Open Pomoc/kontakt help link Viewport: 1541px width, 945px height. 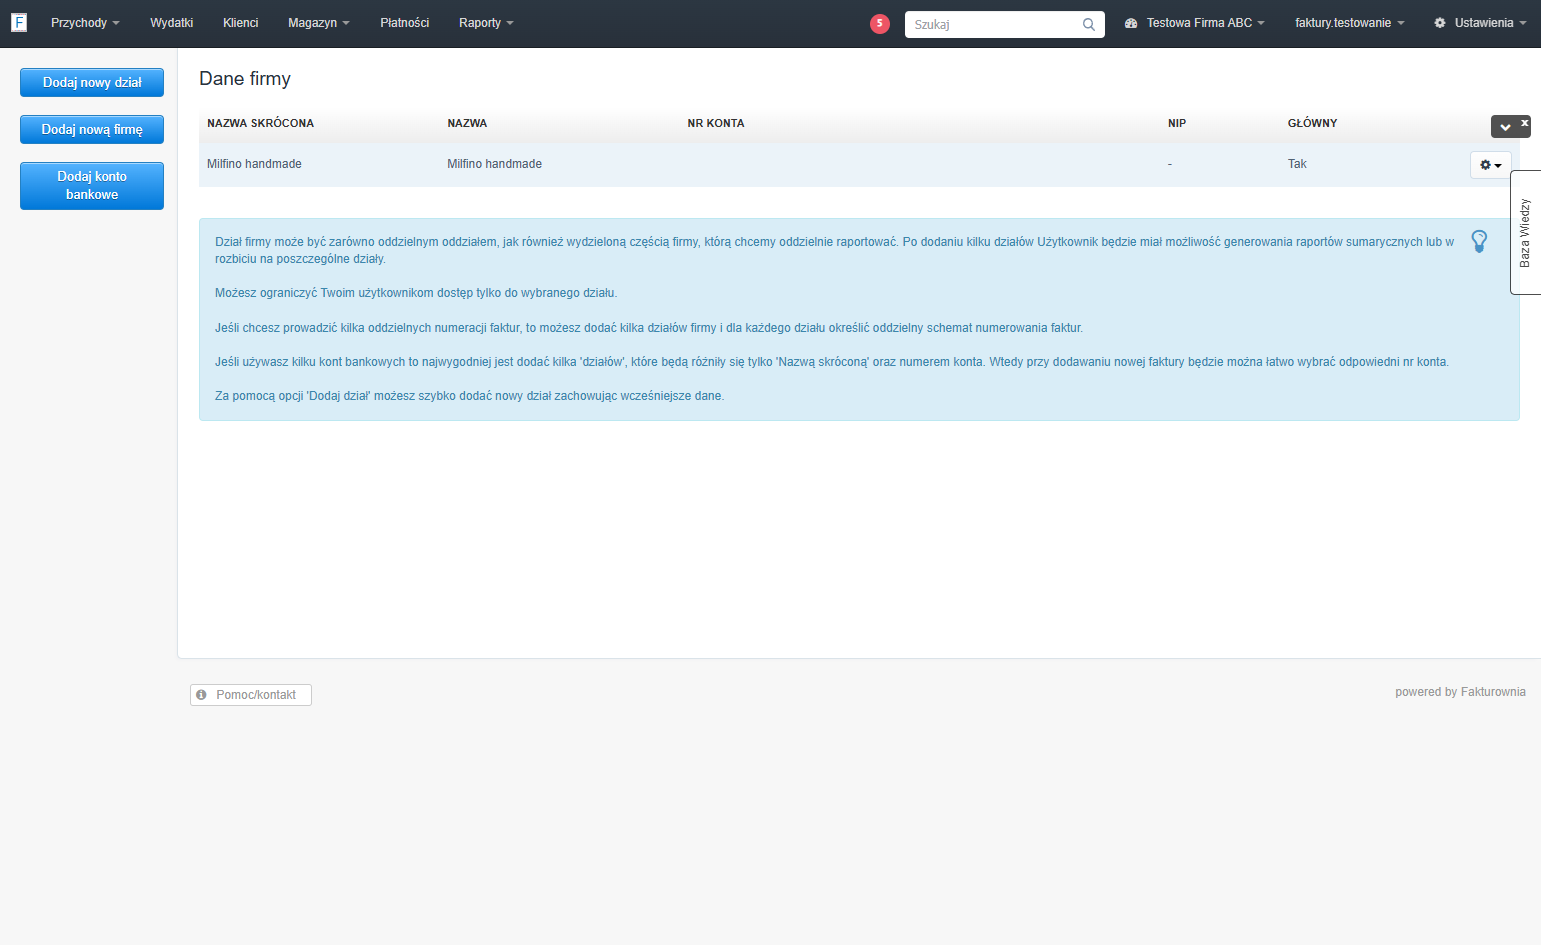[x=251, y=695]
